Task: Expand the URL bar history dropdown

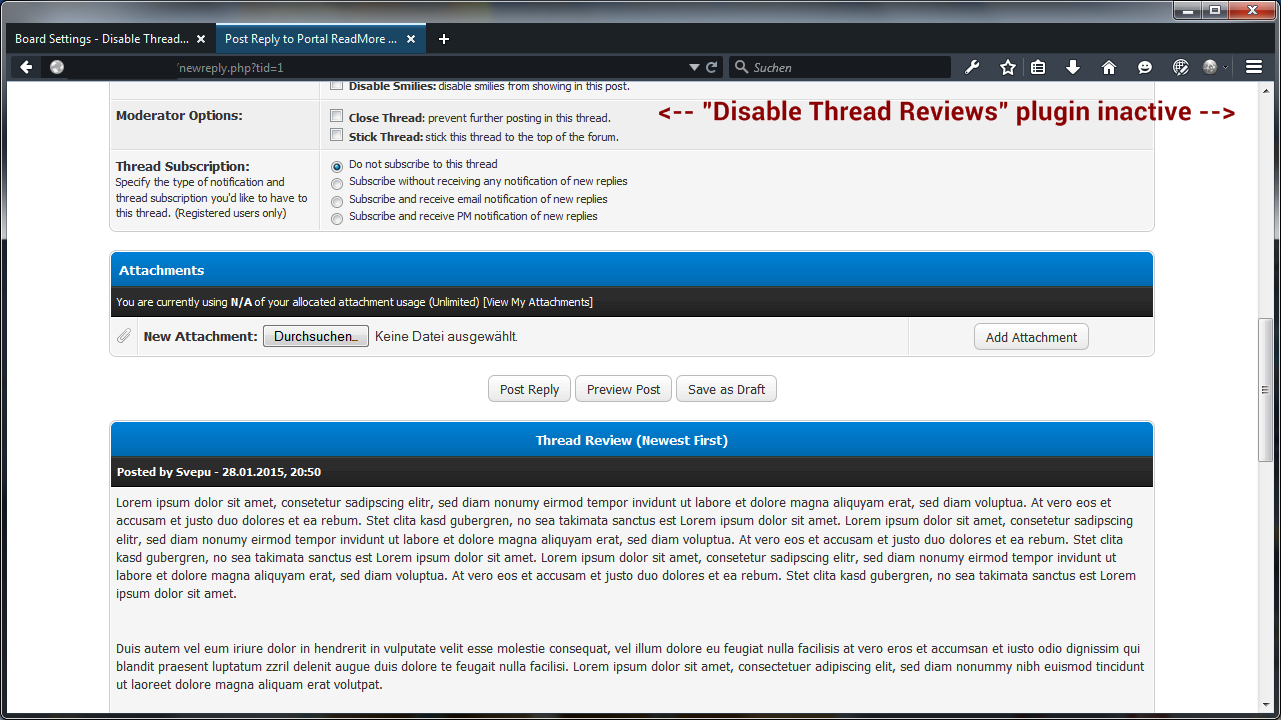Action: [695, 67]
